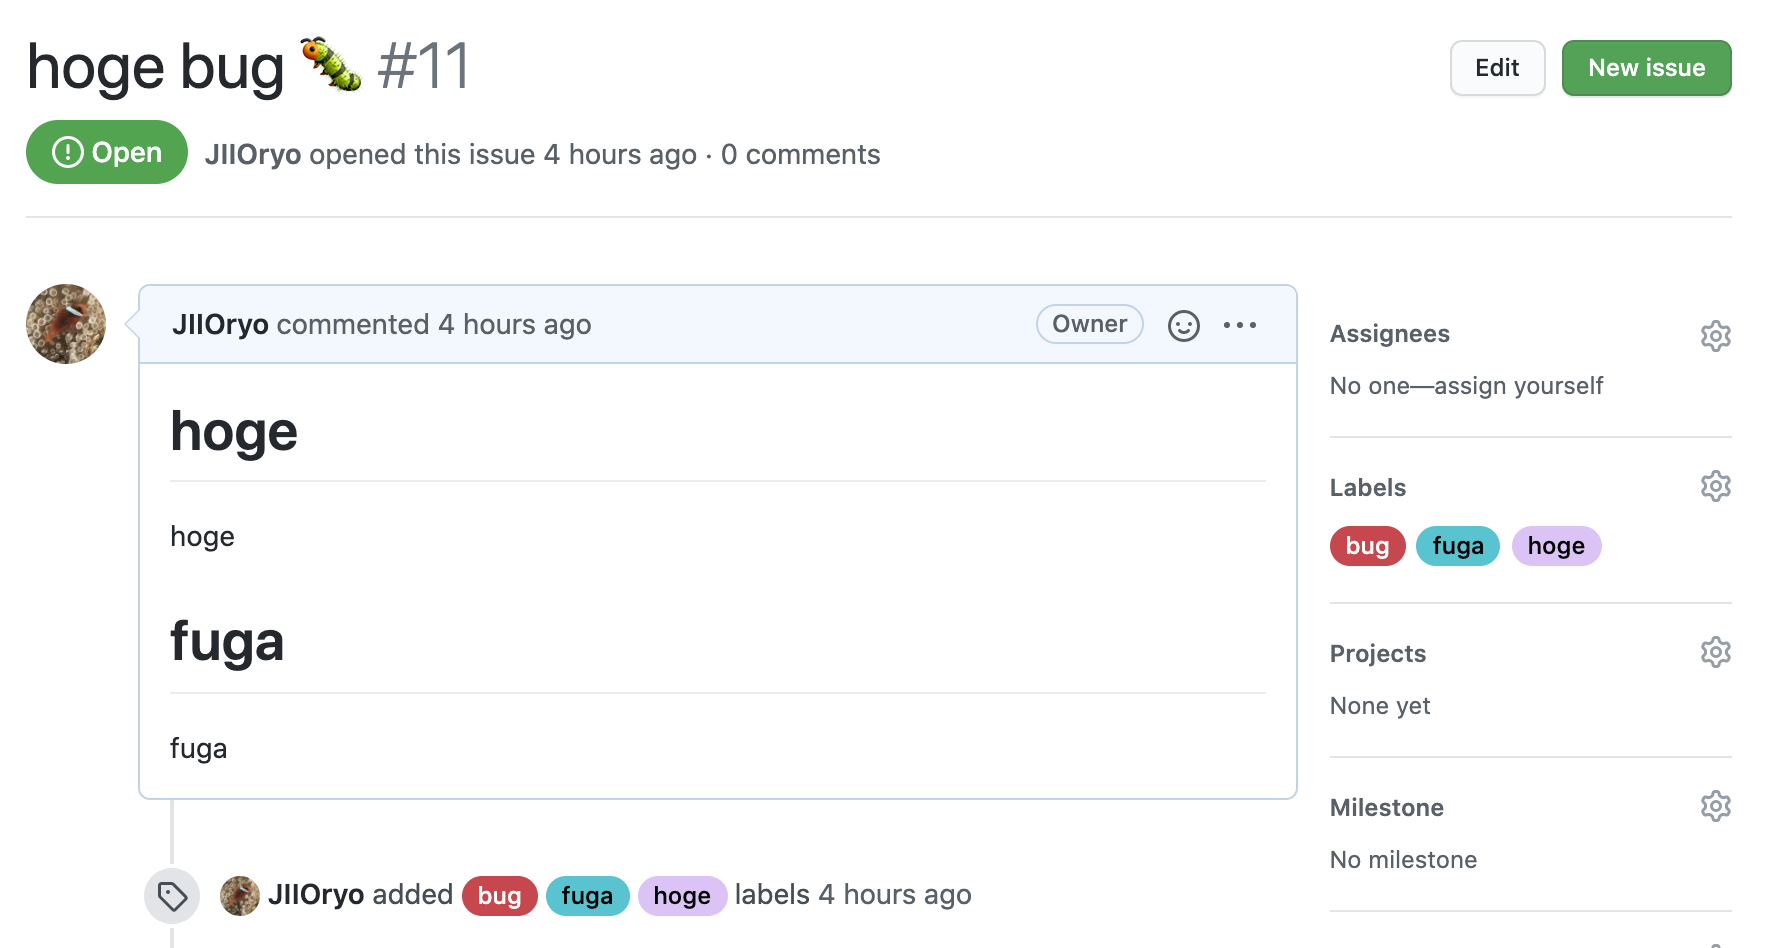Click the bug label in timeline event
Viewport: 1768px width, 948px height.
coord(499,896)
